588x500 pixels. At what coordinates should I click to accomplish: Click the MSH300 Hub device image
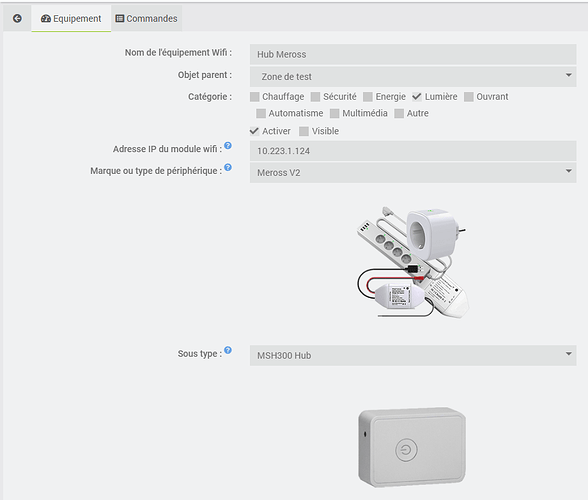pos(412,447)
